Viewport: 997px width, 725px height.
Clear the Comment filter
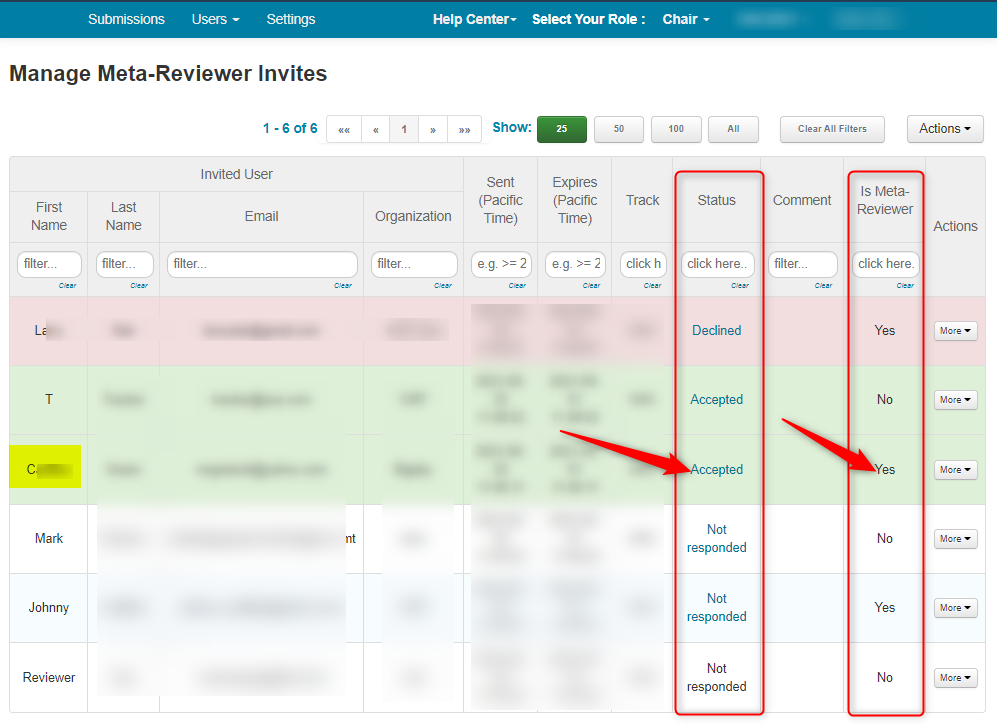pyautogui.click(x=823, y=286)
